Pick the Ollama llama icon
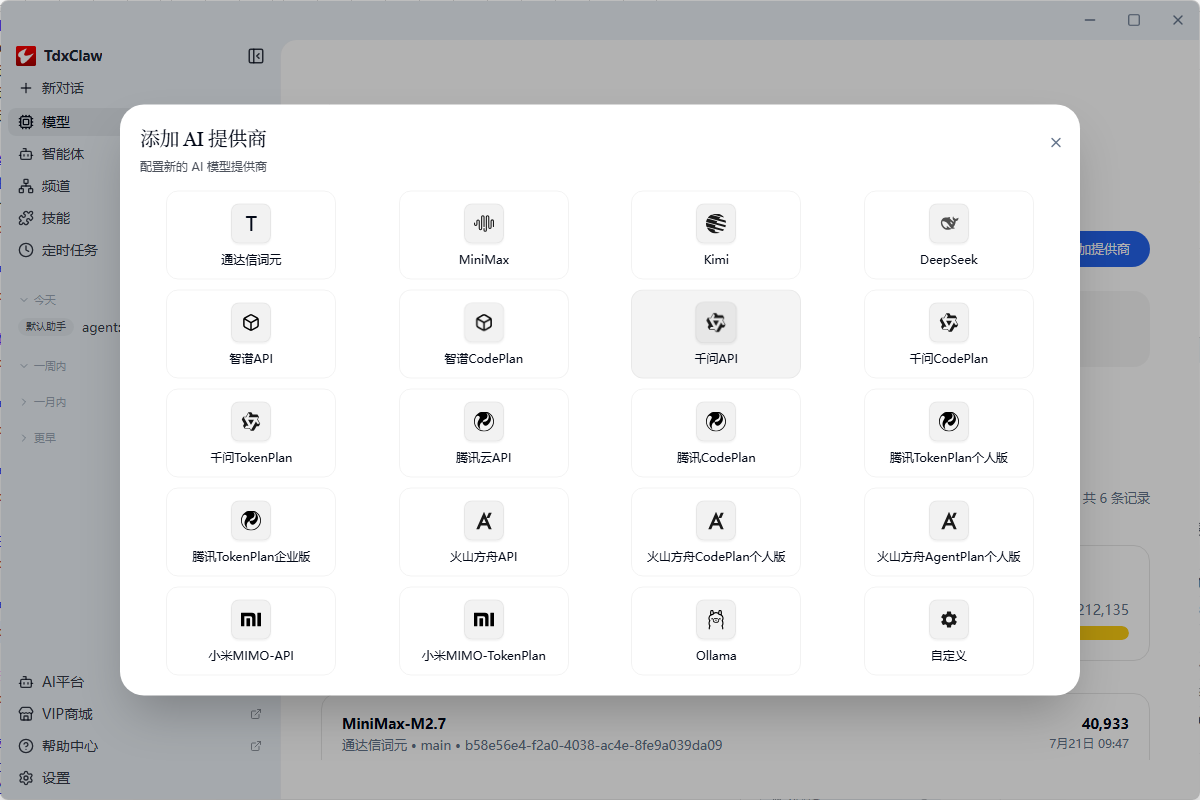1200x800 pixels. click(716, 620)
